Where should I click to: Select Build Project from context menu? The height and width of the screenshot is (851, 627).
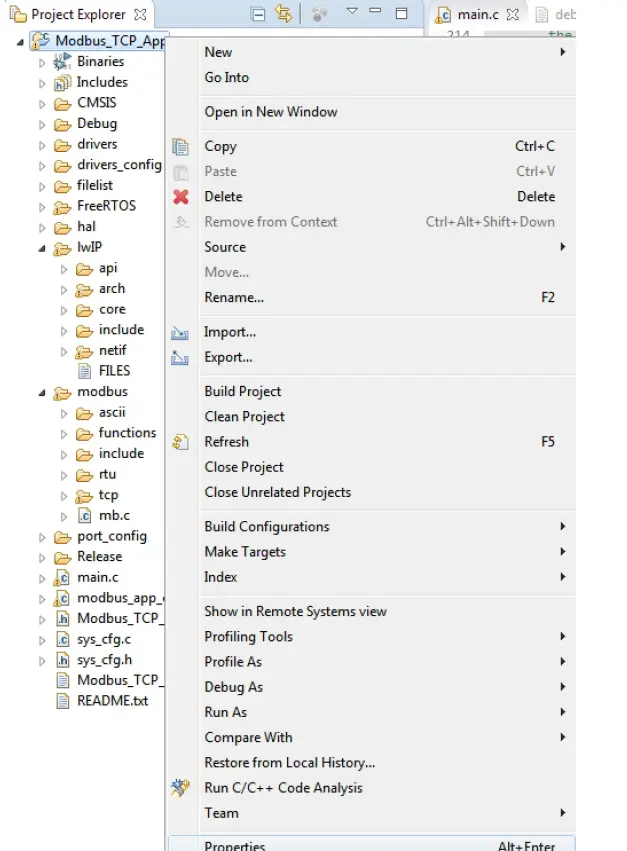(x=243, y=392)
